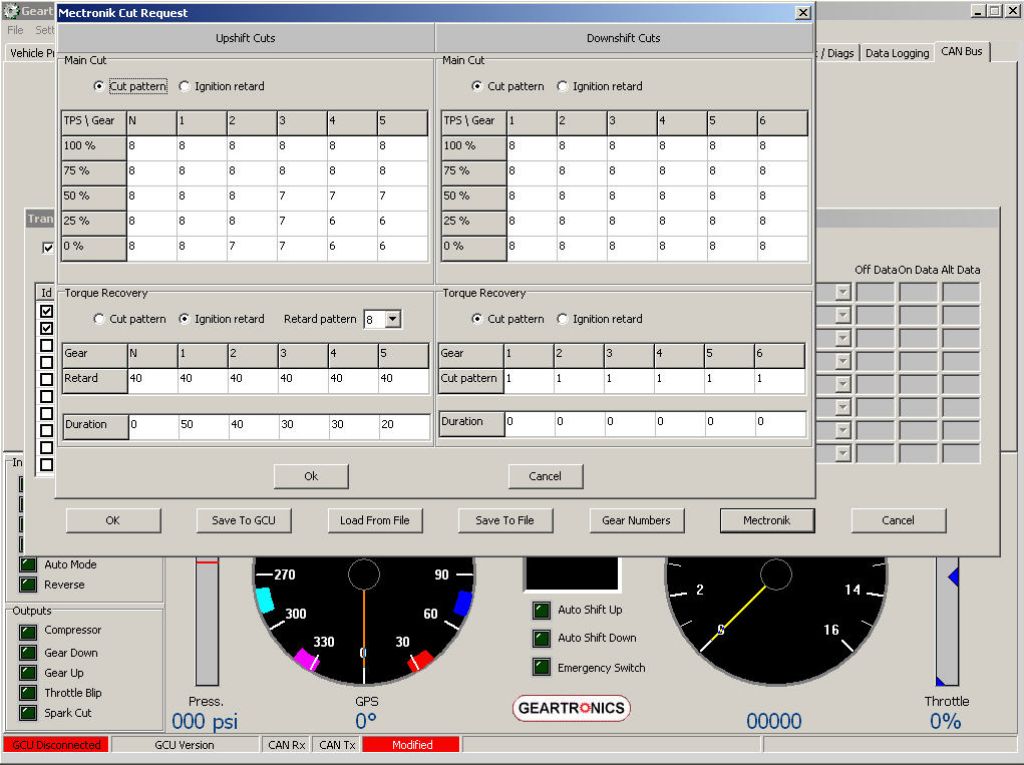Click the Auto Shift Up indicator

pyautogui.click(x=541, y=610)
